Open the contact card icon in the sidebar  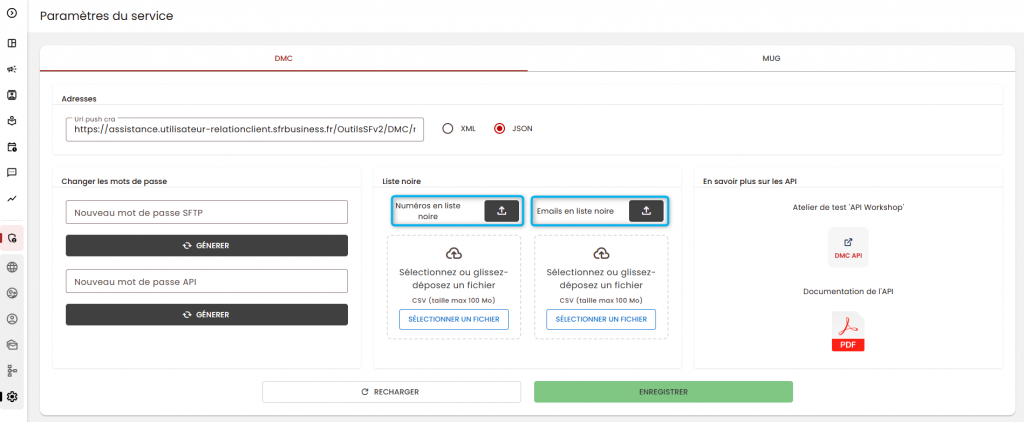pos(12,95)
